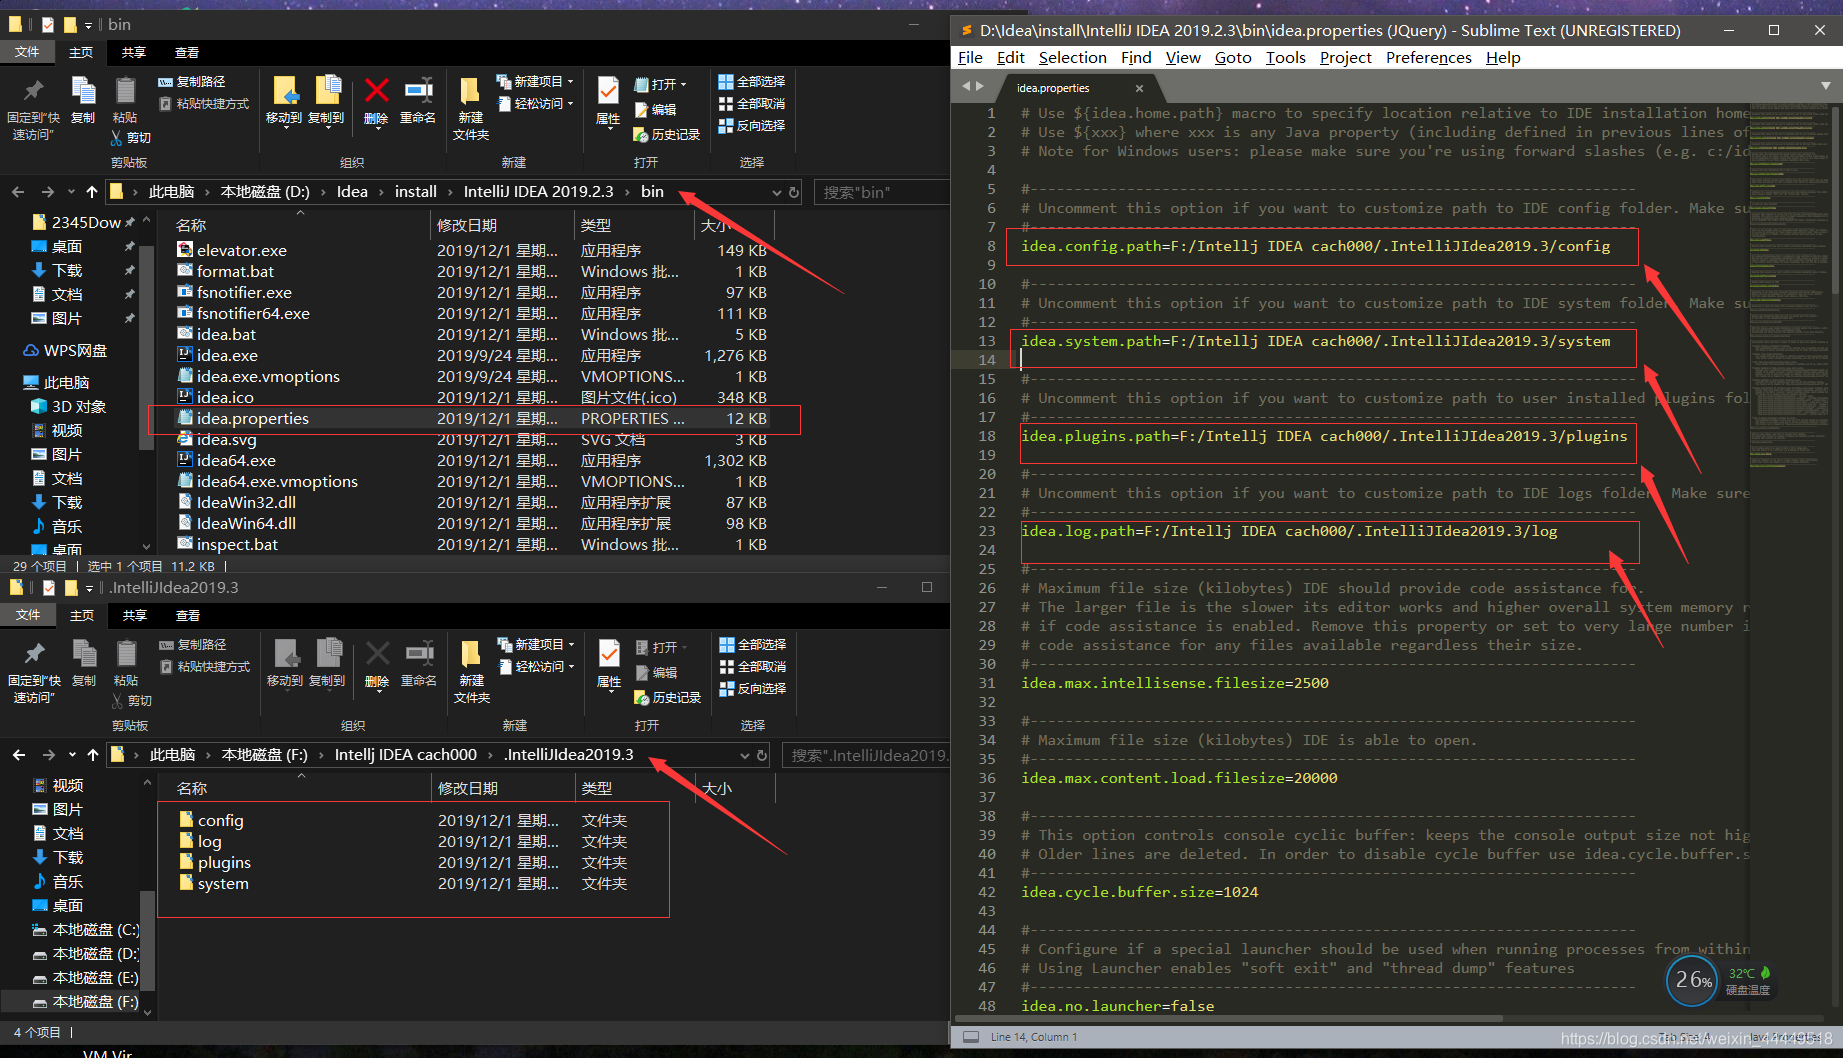Select WPS cloud drive in bin sidebar
Image resolution: width=1843 pixels, height=1058 pixels.
pyautogui.click(x=66, y=351)
